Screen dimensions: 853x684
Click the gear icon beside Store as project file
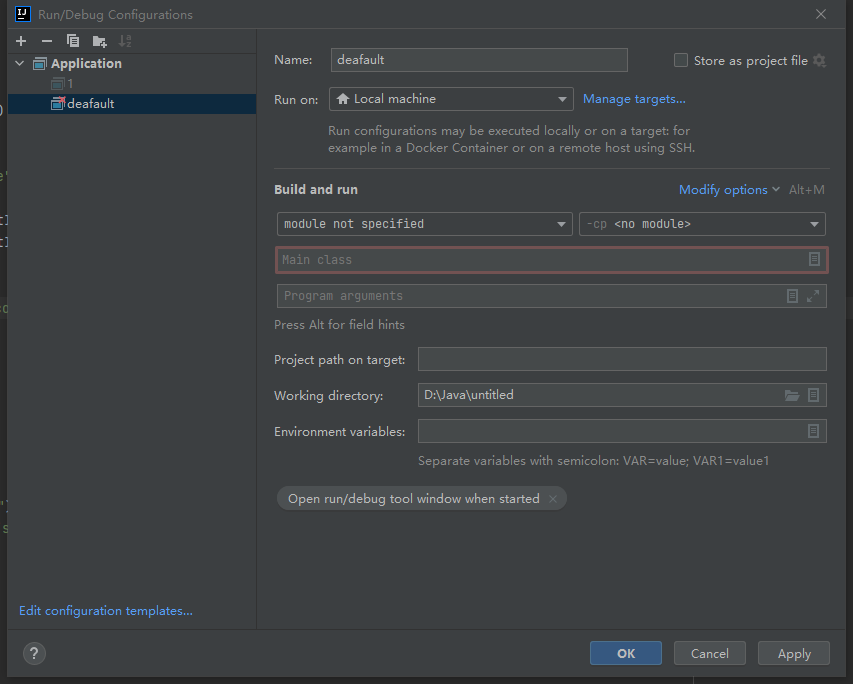pos(820,61)
